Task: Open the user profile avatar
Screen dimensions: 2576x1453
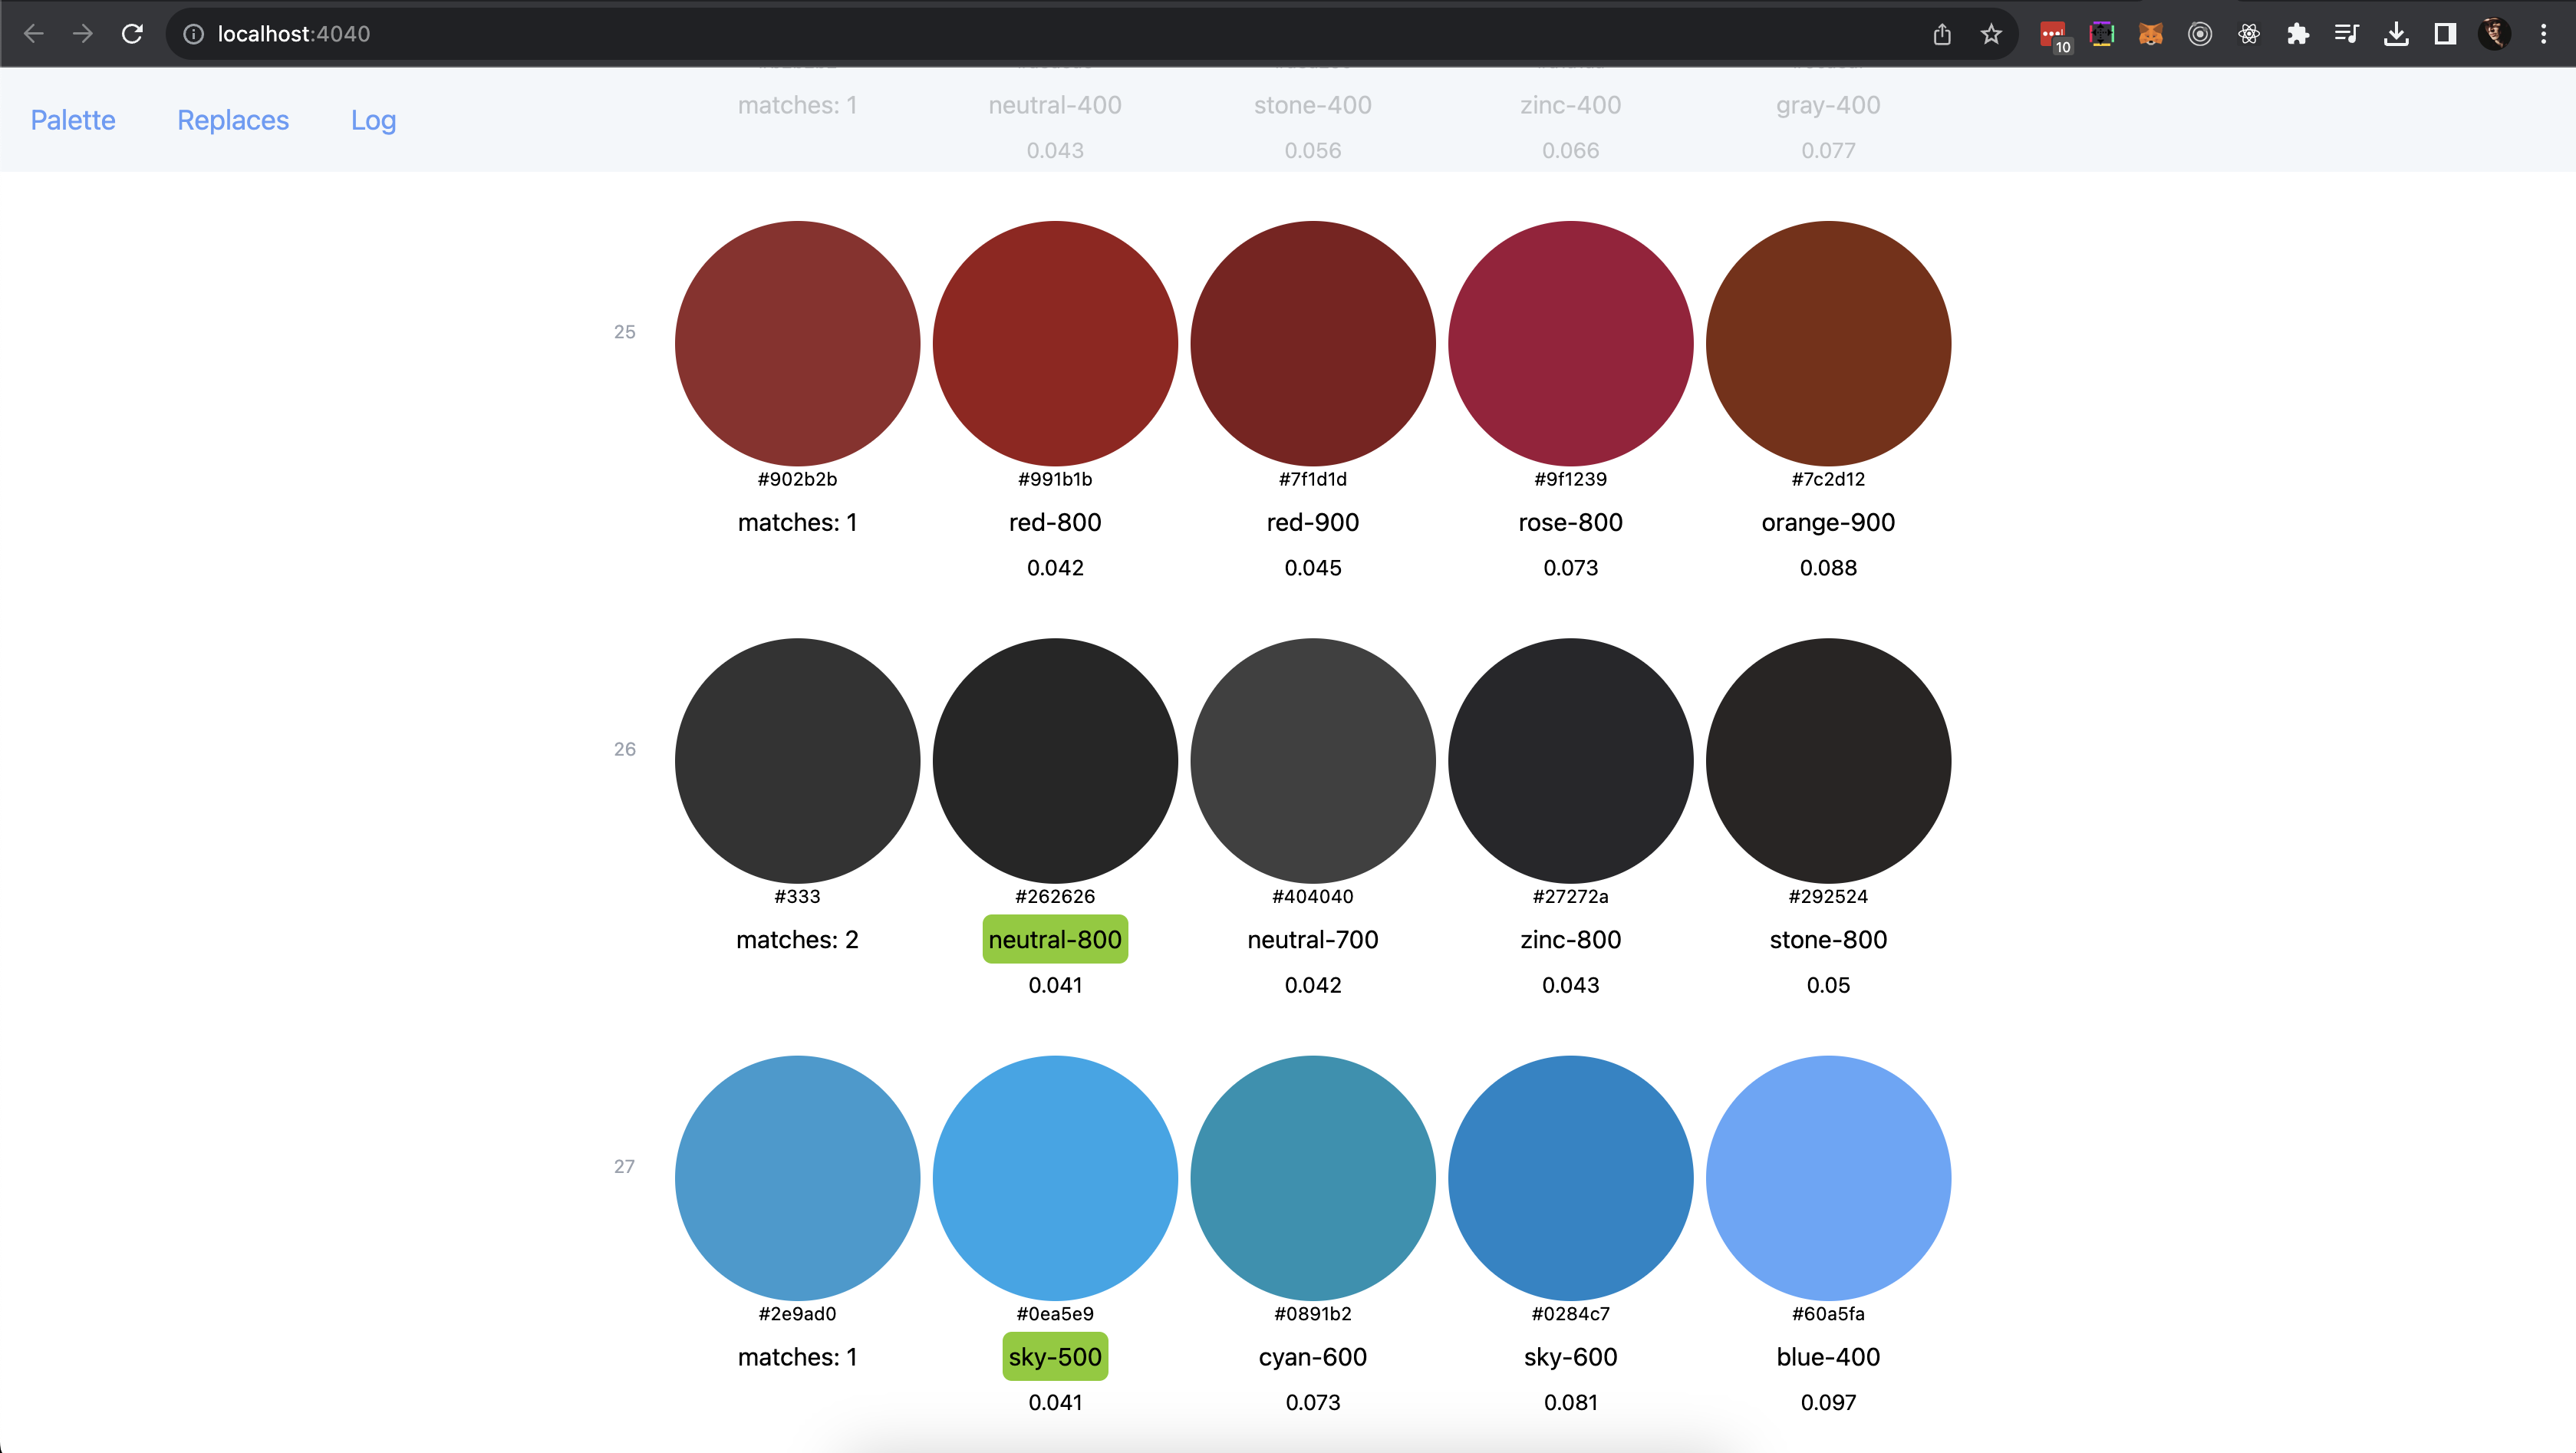Action: (2494, 34)
